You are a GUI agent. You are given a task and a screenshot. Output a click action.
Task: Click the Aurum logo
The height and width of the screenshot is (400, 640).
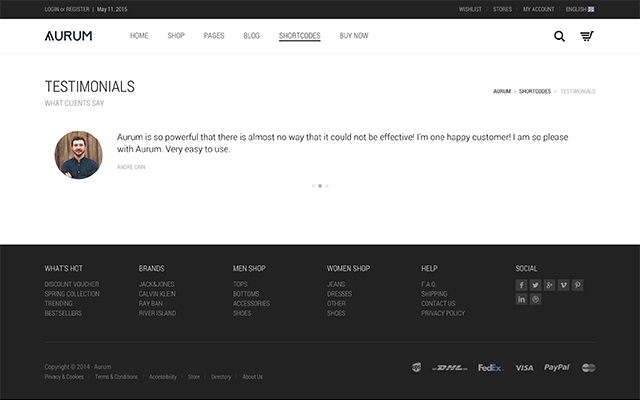[x=68, y=36]
